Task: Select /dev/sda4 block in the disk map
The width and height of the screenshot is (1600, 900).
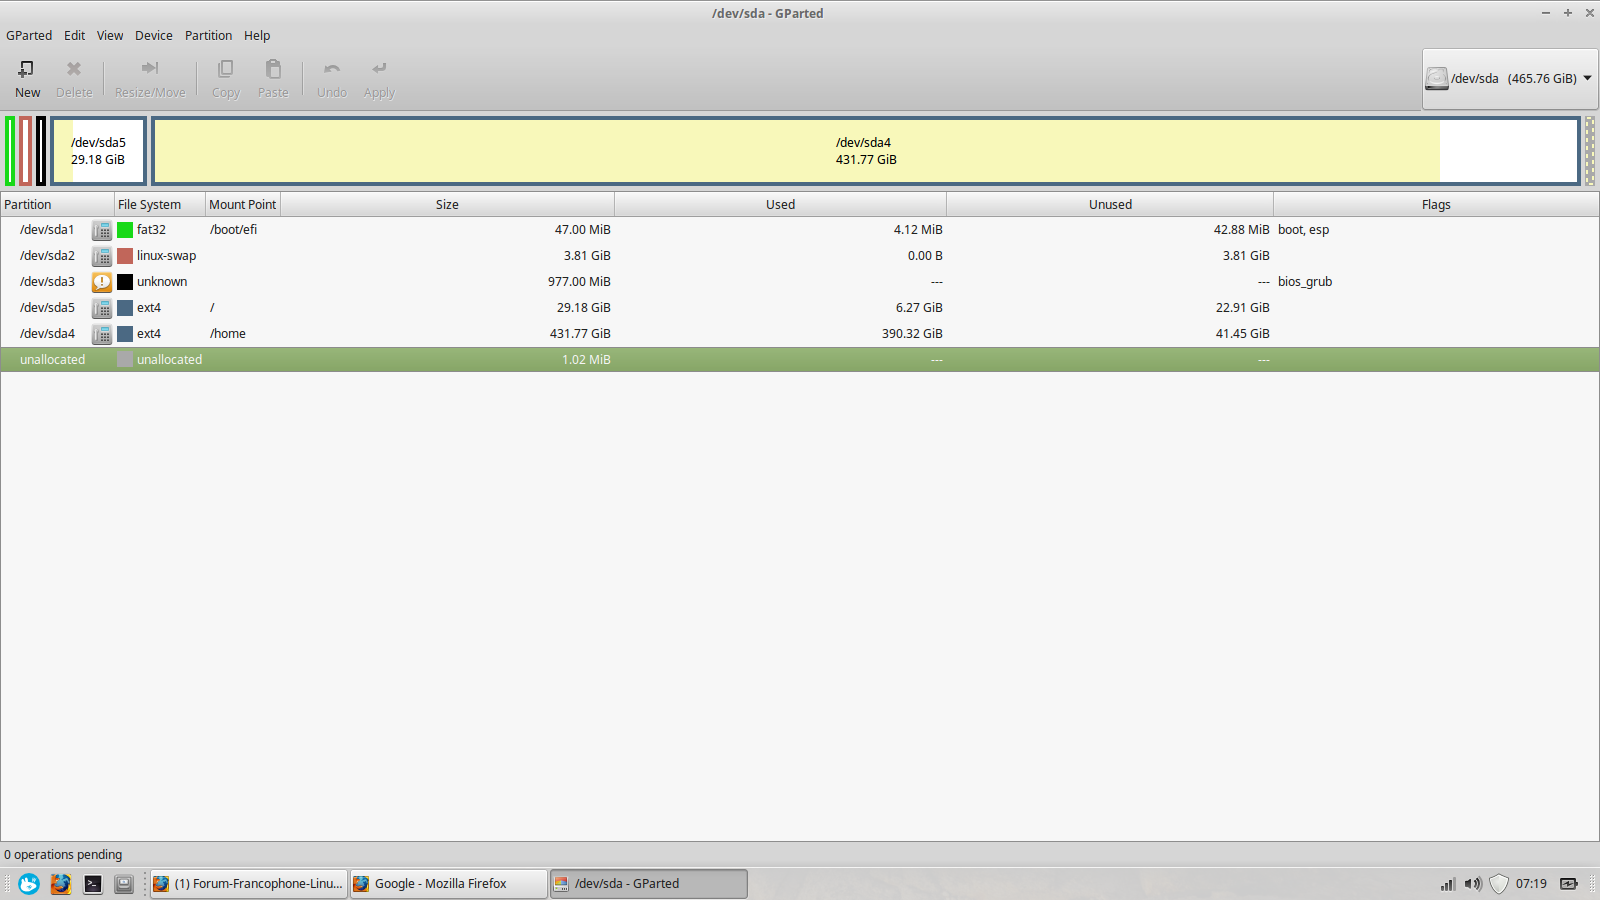Action: point(865,151)
